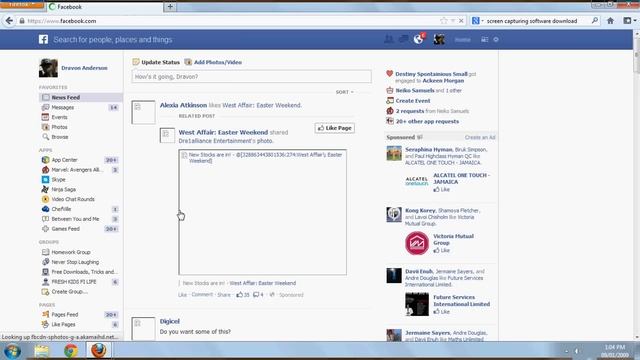Click the thumbs-up count icon on the post
This screenshot has width=640, height=360.
[240, 295]
